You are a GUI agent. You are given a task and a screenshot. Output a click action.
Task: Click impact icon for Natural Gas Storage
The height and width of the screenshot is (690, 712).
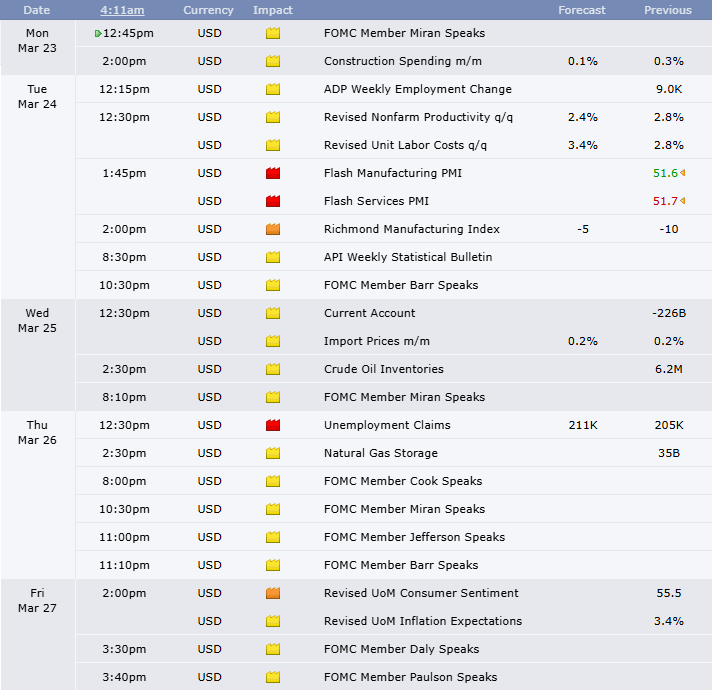(x=273, y=453)
